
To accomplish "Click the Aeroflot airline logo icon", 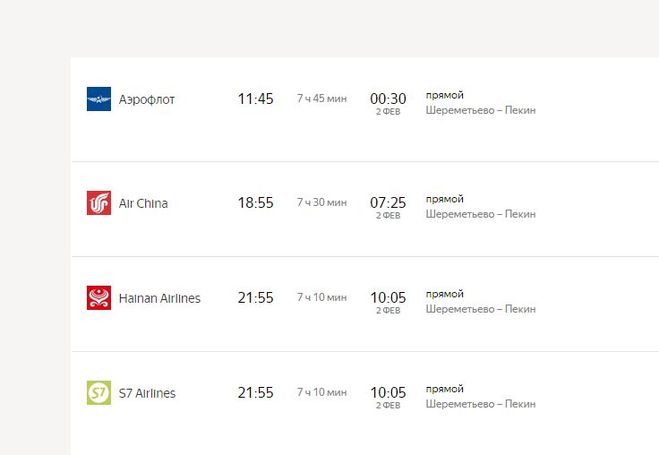I will pos(99,99).
